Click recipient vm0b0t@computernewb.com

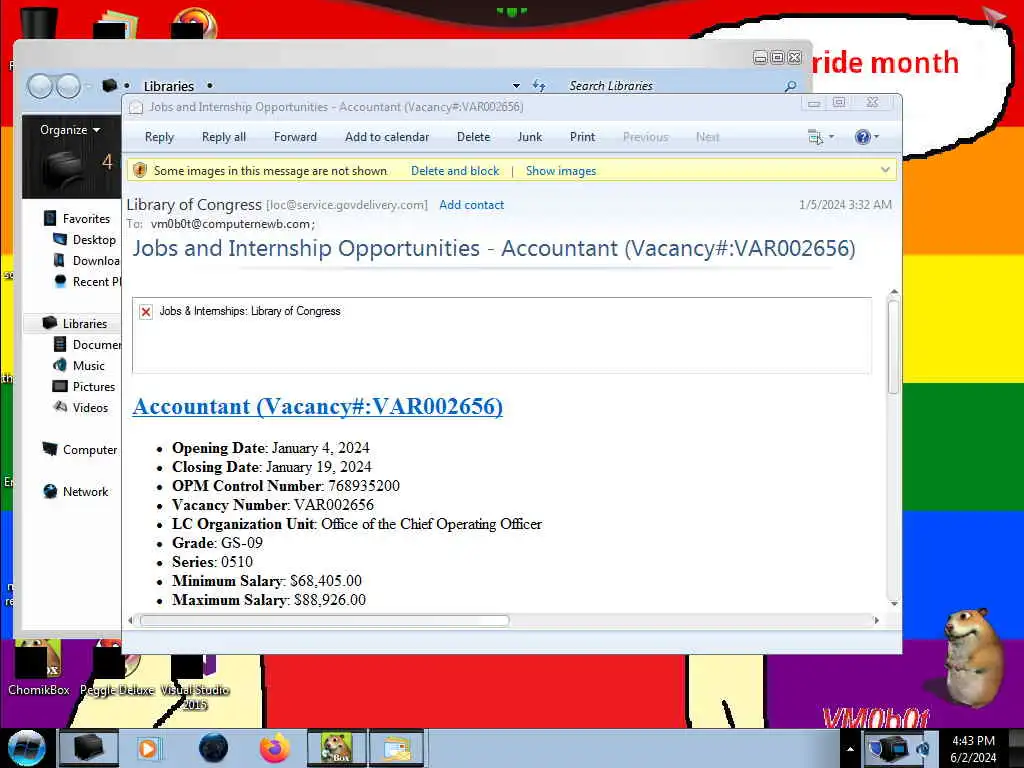coord(231,224)
